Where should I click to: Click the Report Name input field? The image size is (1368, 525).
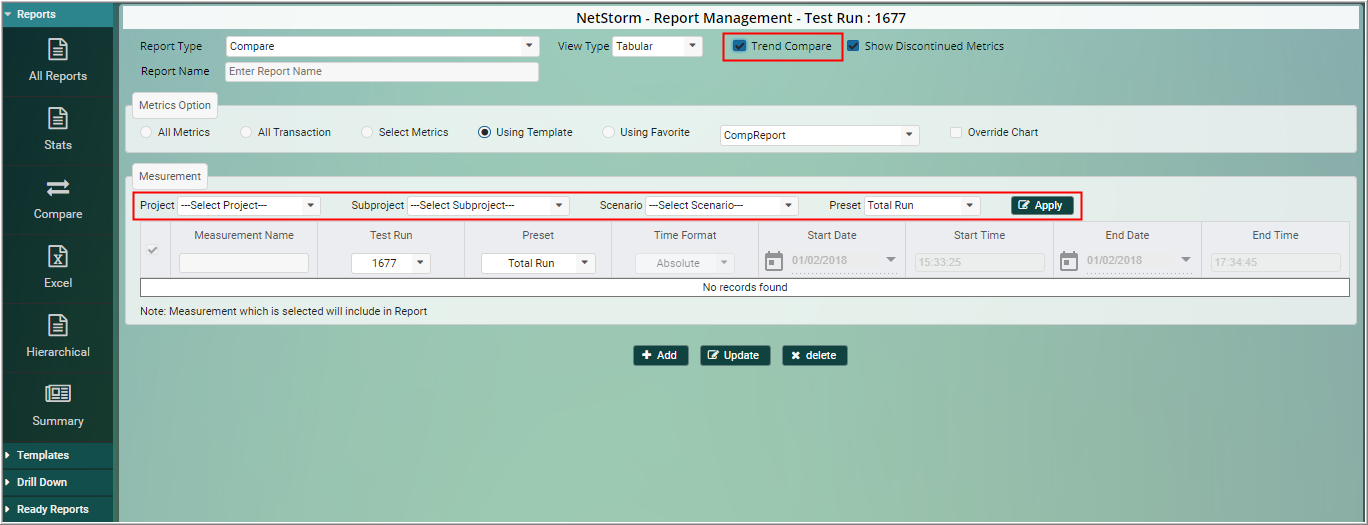click(x=382, y=72)
